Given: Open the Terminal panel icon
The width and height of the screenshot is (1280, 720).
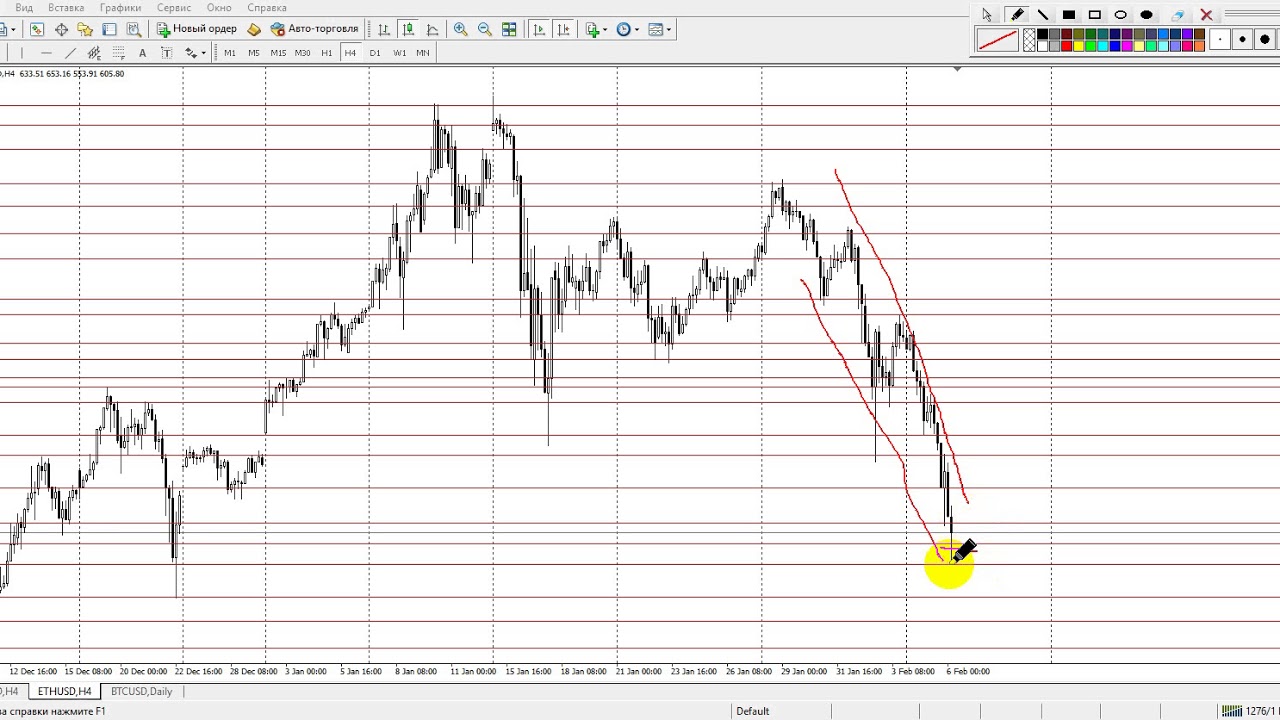Looking at the screenshot, I should [x=109, y=30].
